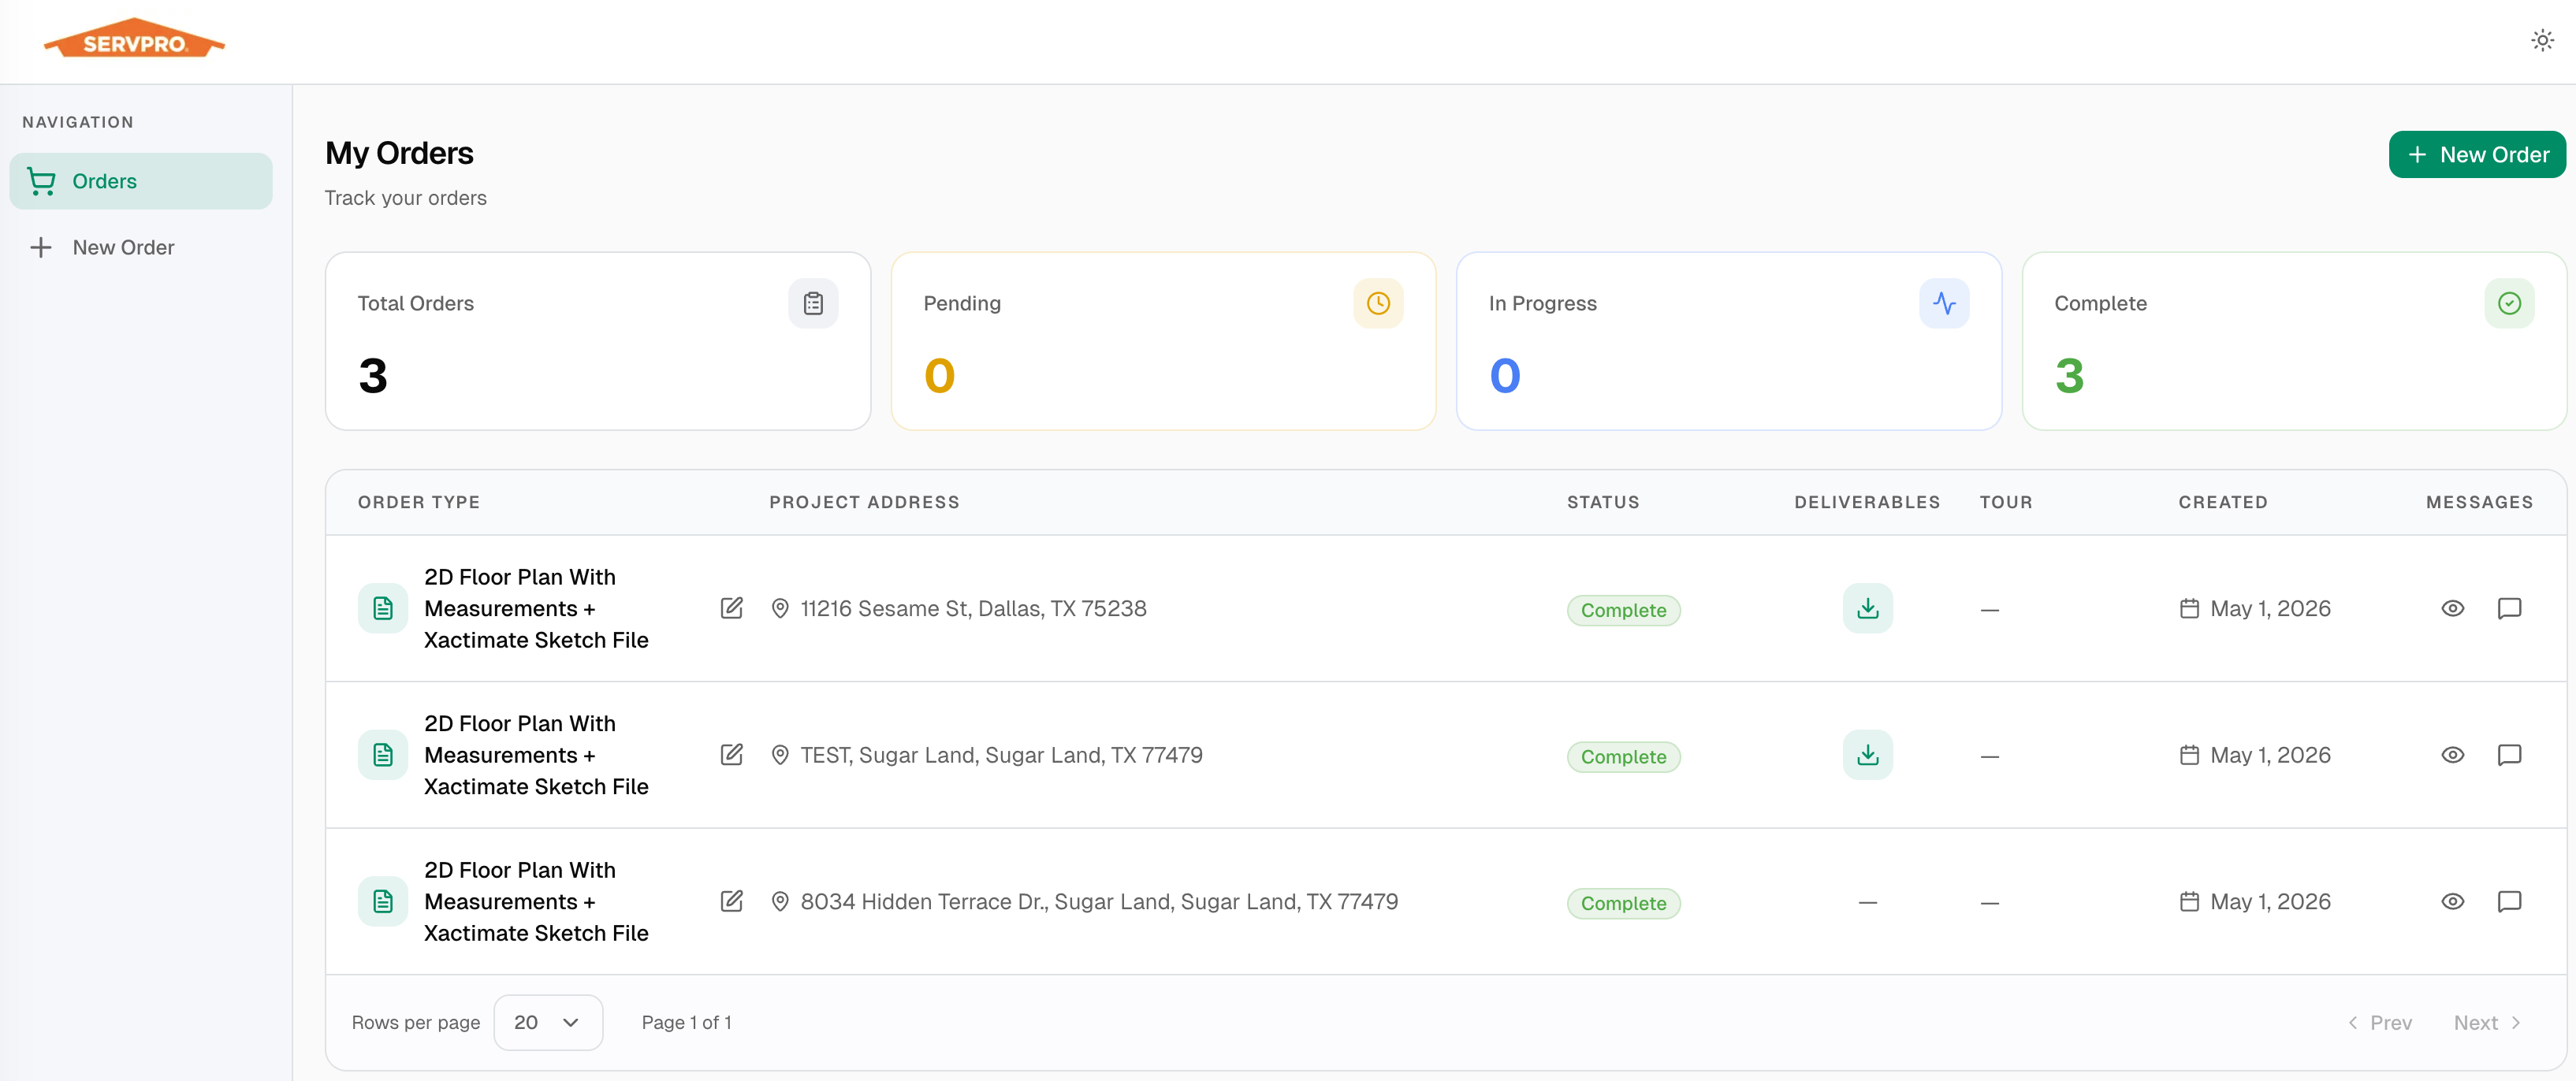View details of TEST, Sugar Land order (eye icon)

[2452, 754]
